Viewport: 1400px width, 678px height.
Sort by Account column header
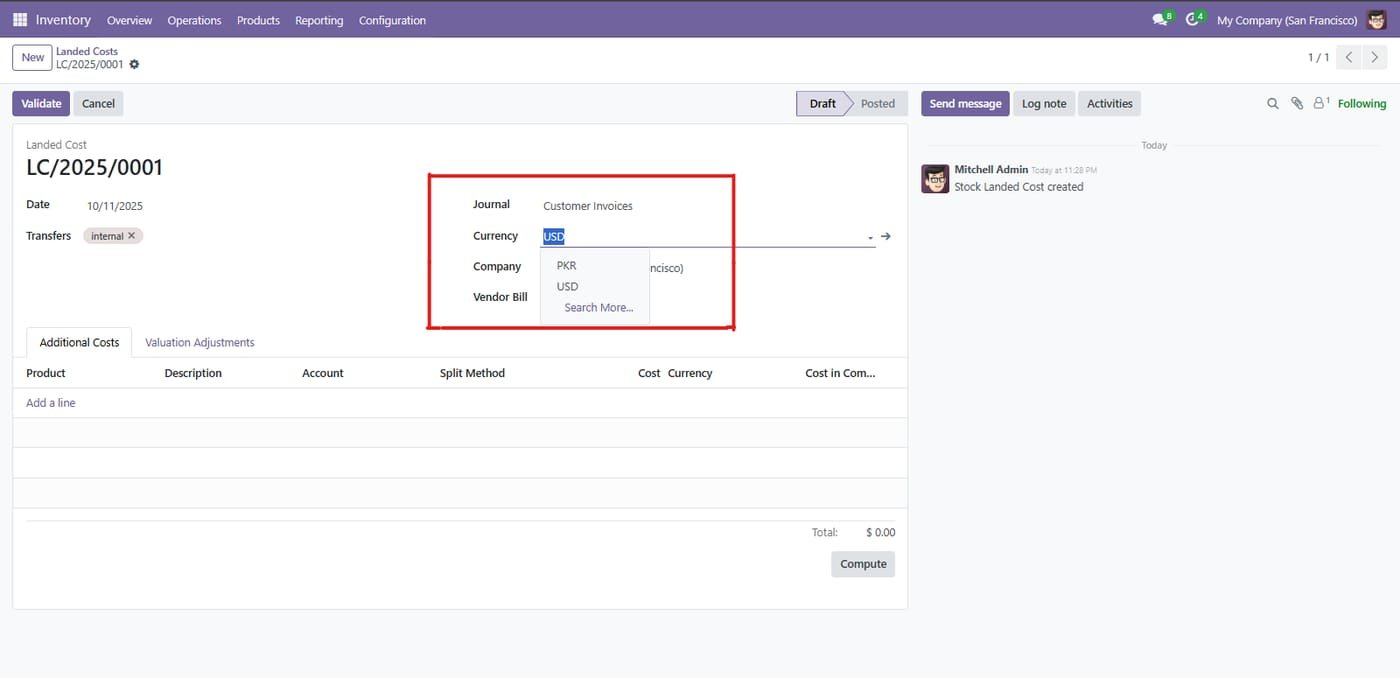(x=323, y=373)
